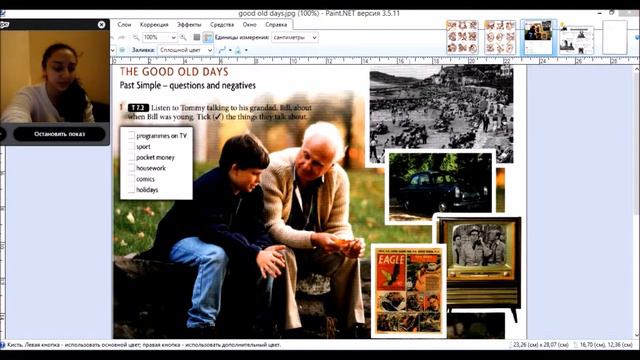The image size is (640, 360).
Task: Open the Эффекты menu
Action: tap(189, 25)
